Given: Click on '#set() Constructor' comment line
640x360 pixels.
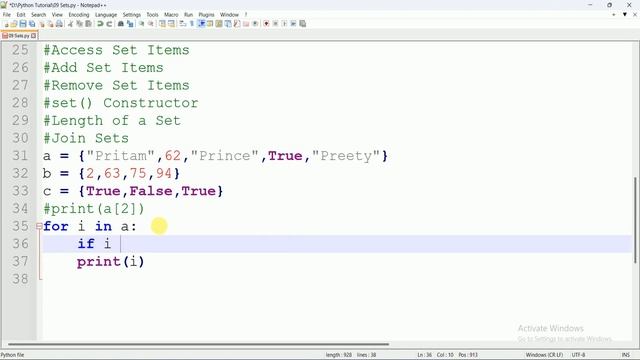Looking at the screenshot, I should click(120, 103).
